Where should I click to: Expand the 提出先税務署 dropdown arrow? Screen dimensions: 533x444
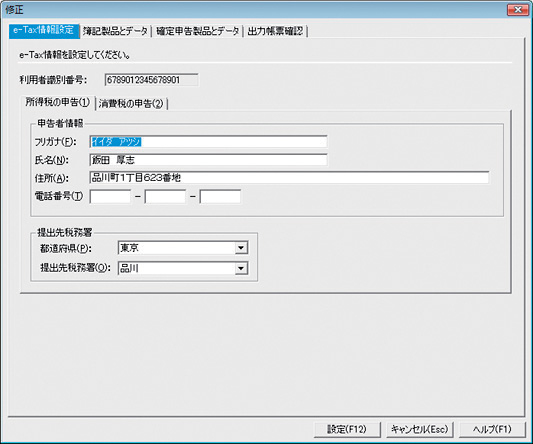(241, 268)
